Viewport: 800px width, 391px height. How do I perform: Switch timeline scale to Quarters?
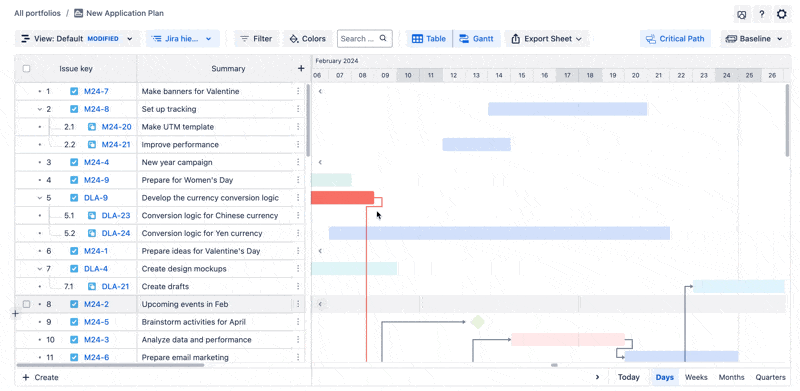pos(770,377)
